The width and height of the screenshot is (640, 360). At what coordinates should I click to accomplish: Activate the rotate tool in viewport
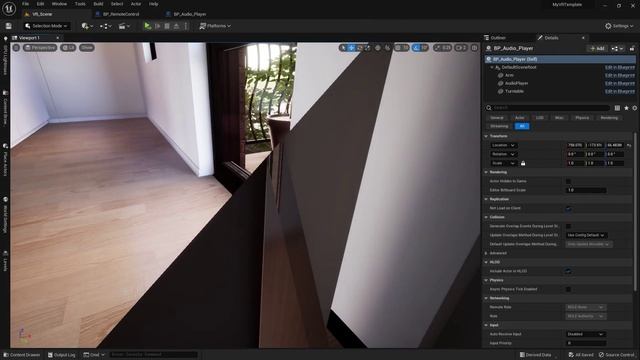pyautogui.click(x=360, y=48)
